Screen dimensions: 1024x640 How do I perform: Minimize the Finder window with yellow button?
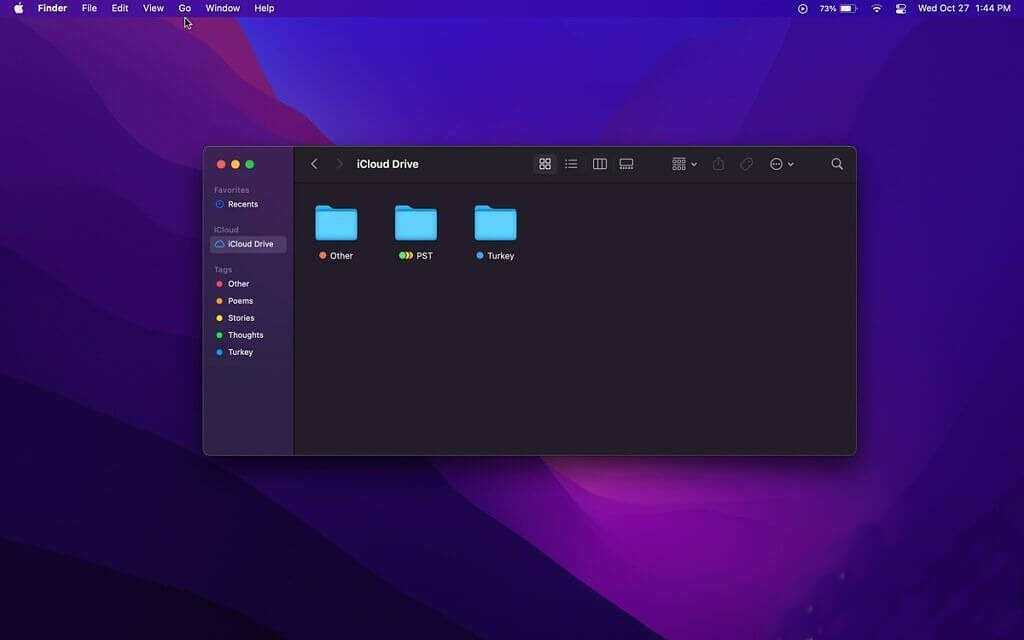(x=235, y=165)
